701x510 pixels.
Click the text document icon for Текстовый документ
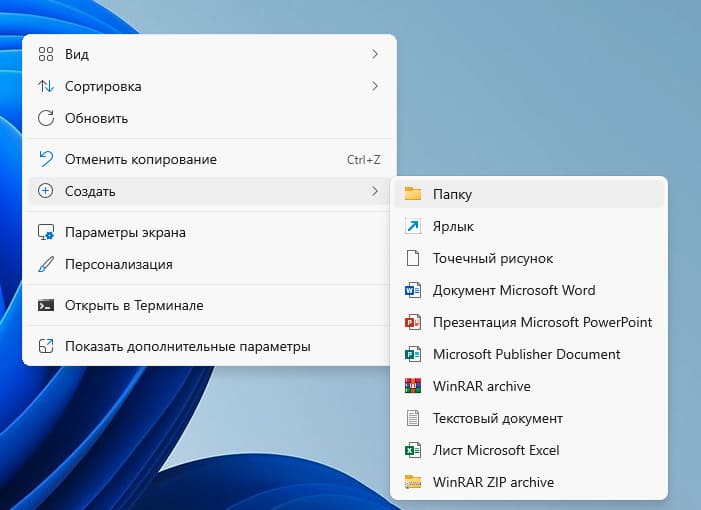(x=413, y=418)
